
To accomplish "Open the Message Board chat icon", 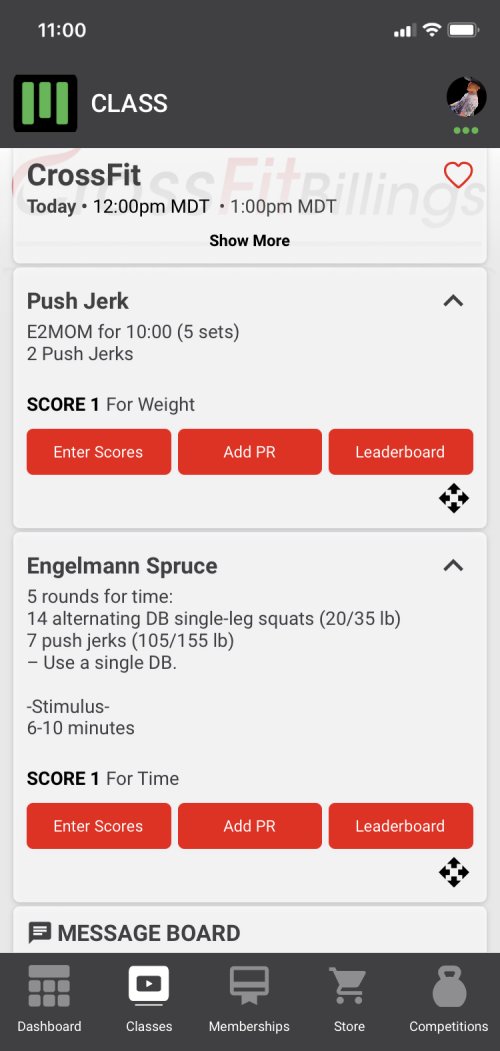I will [x=40, y=932].
